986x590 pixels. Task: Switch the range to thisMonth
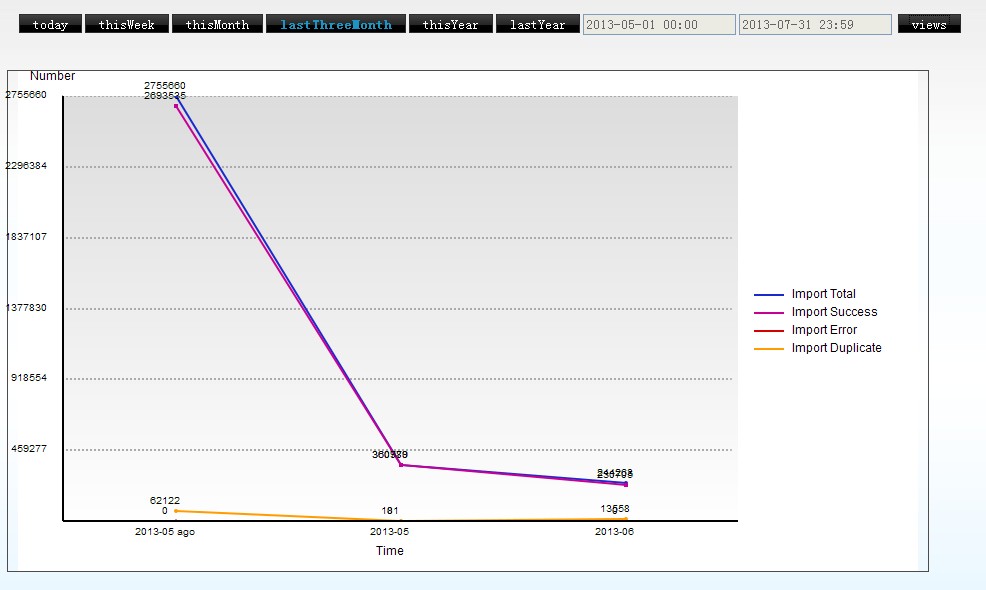coord(217,24)
